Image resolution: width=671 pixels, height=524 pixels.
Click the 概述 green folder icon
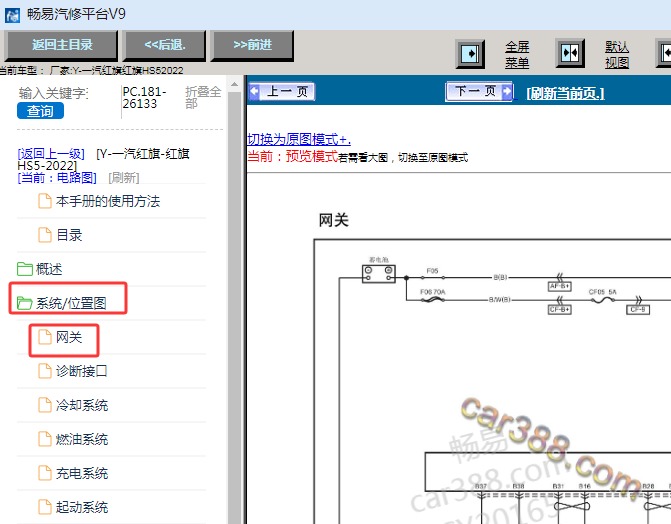(25, 269)
